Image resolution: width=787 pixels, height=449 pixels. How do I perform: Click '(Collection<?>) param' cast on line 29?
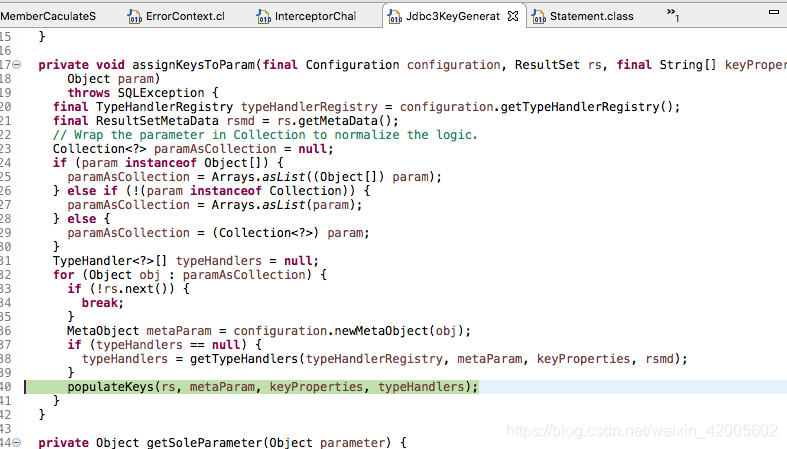(x=290, y=233)
